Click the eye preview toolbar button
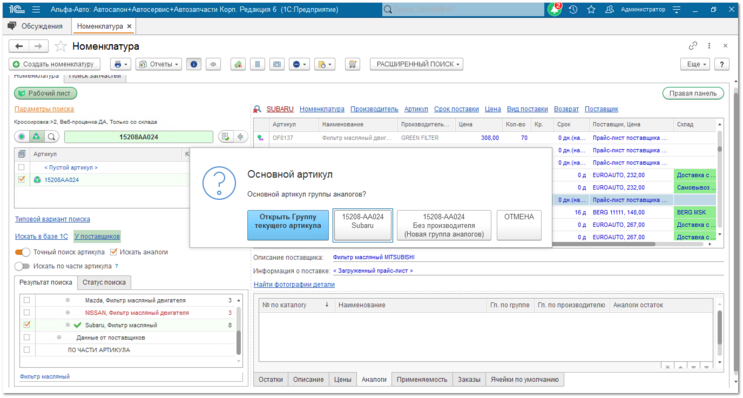The height and width of the screenshot is (398, 743). pyautogui.click(x=213, y=64)
